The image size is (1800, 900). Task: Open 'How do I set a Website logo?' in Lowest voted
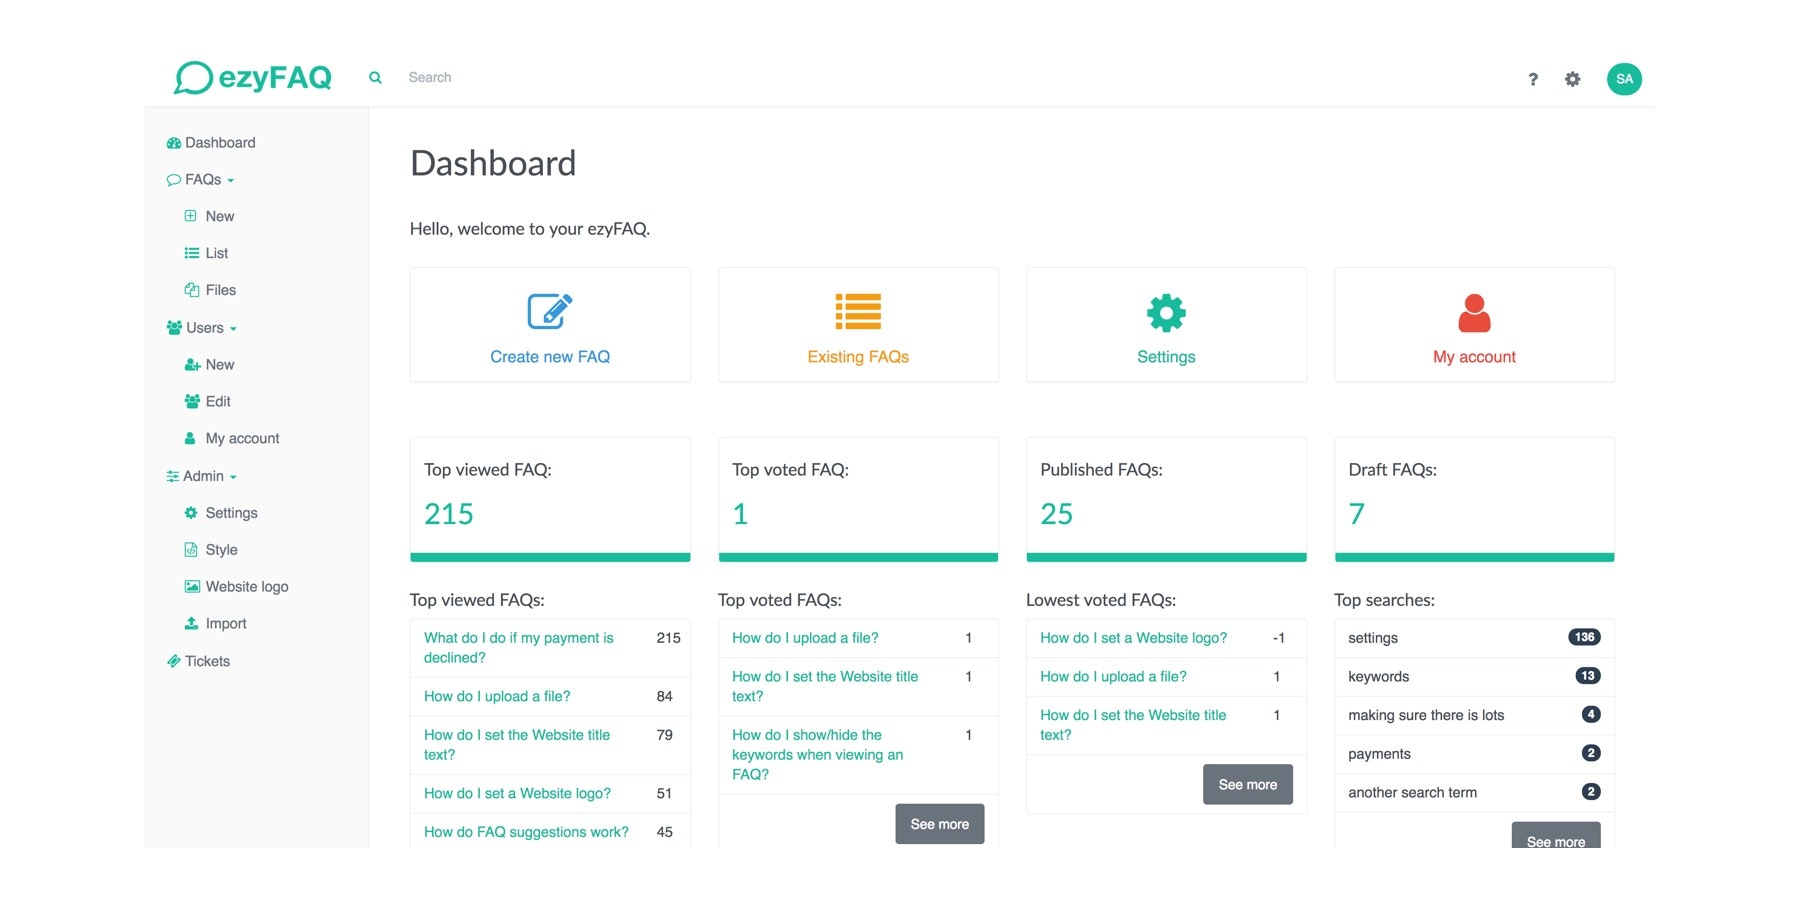click(x=1133, y=638)
